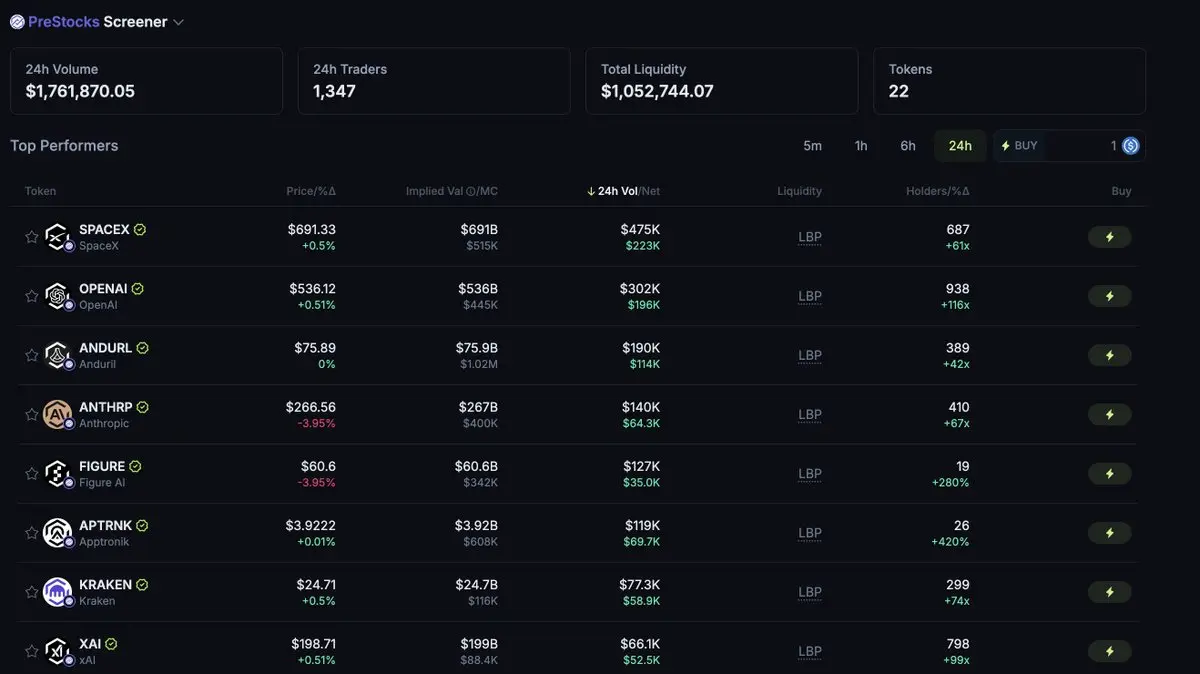
Task: Favorite ANDURL with its star icon
Action: (x=32, y=355)
